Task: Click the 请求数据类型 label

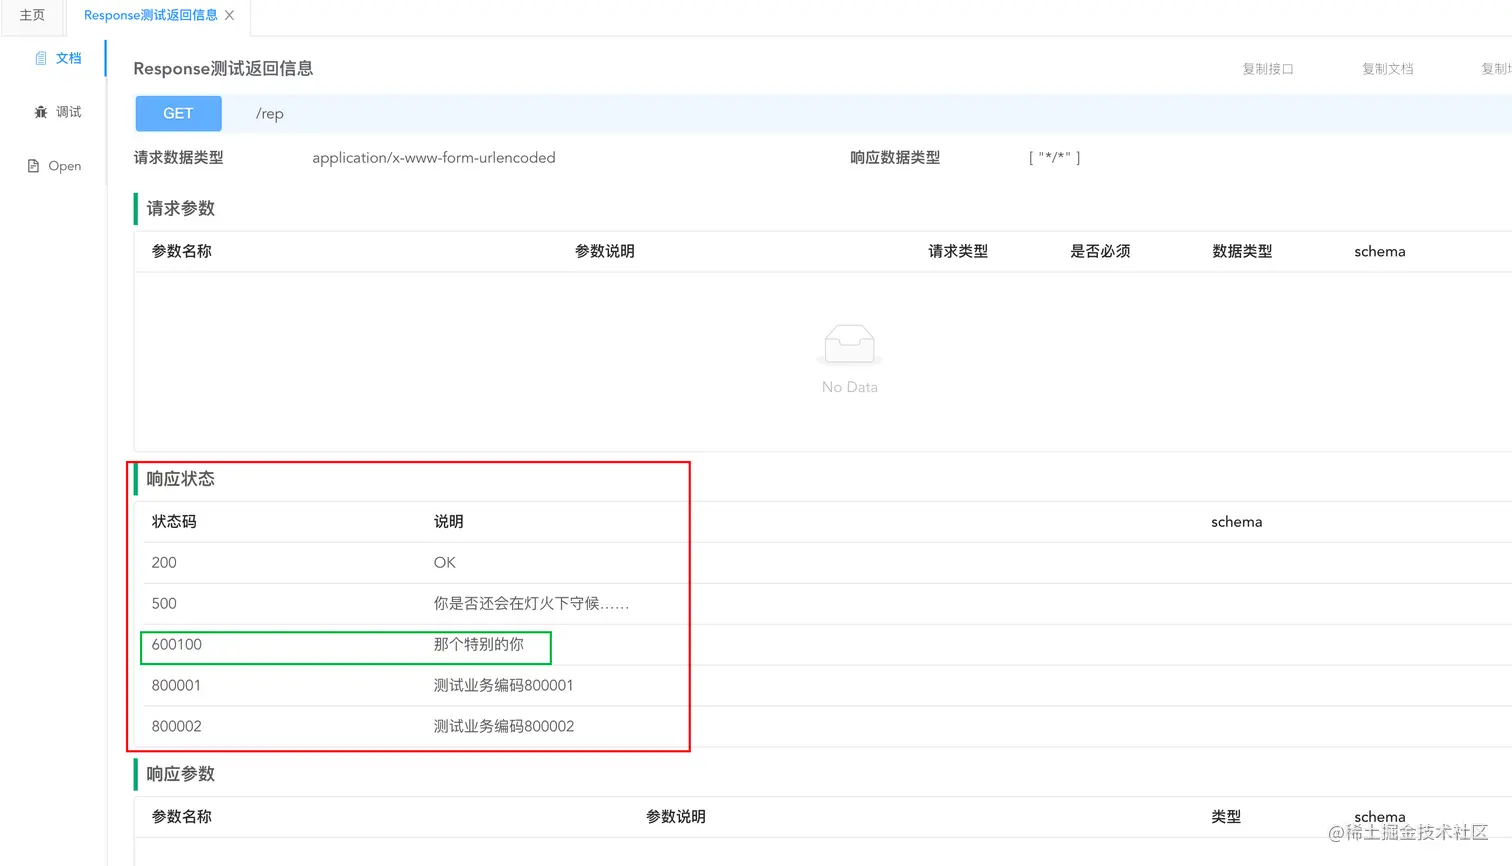Action: (179, 157)
